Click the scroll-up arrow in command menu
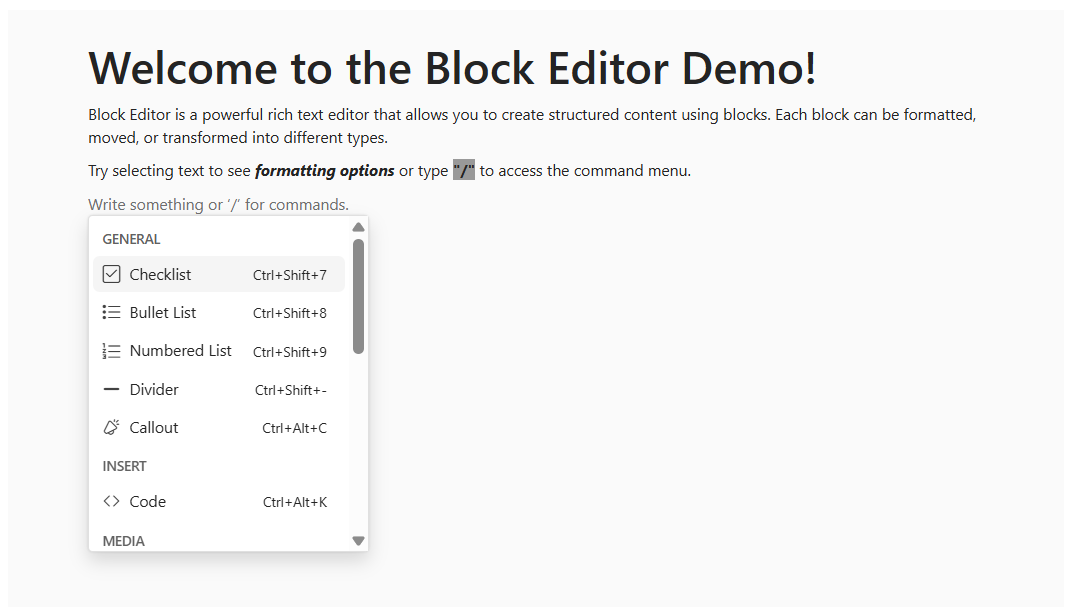Image resolution: width=1072 pixels, height=615 pixels. [x=358, y=226]
